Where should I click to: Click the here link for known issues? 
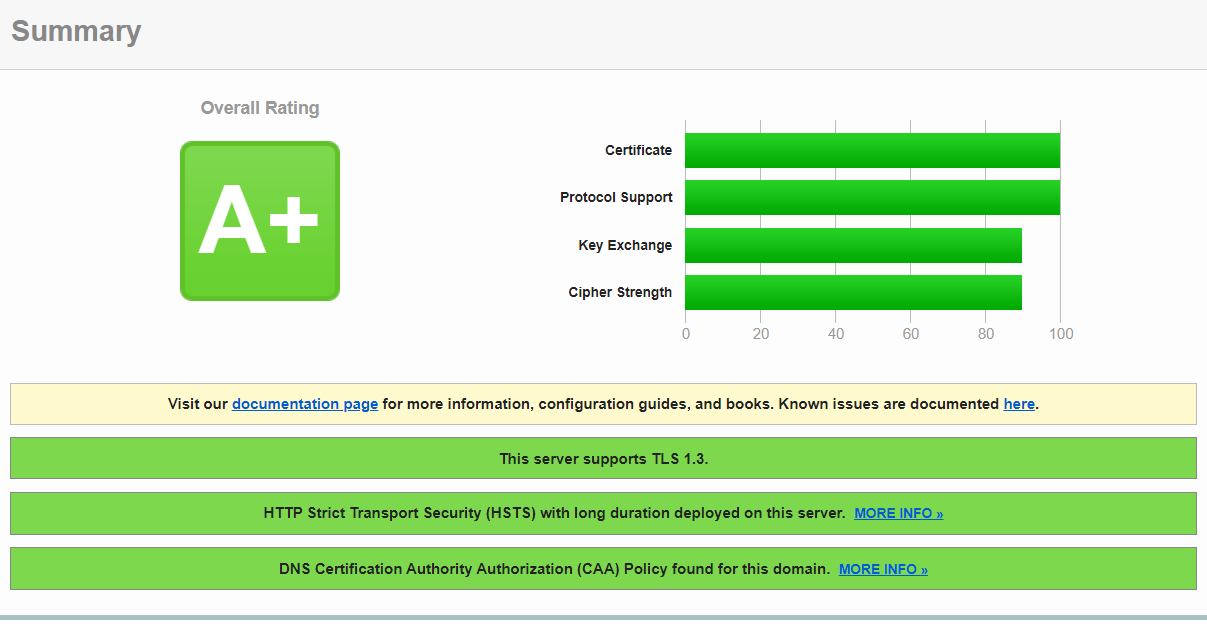click(1019, 403)
